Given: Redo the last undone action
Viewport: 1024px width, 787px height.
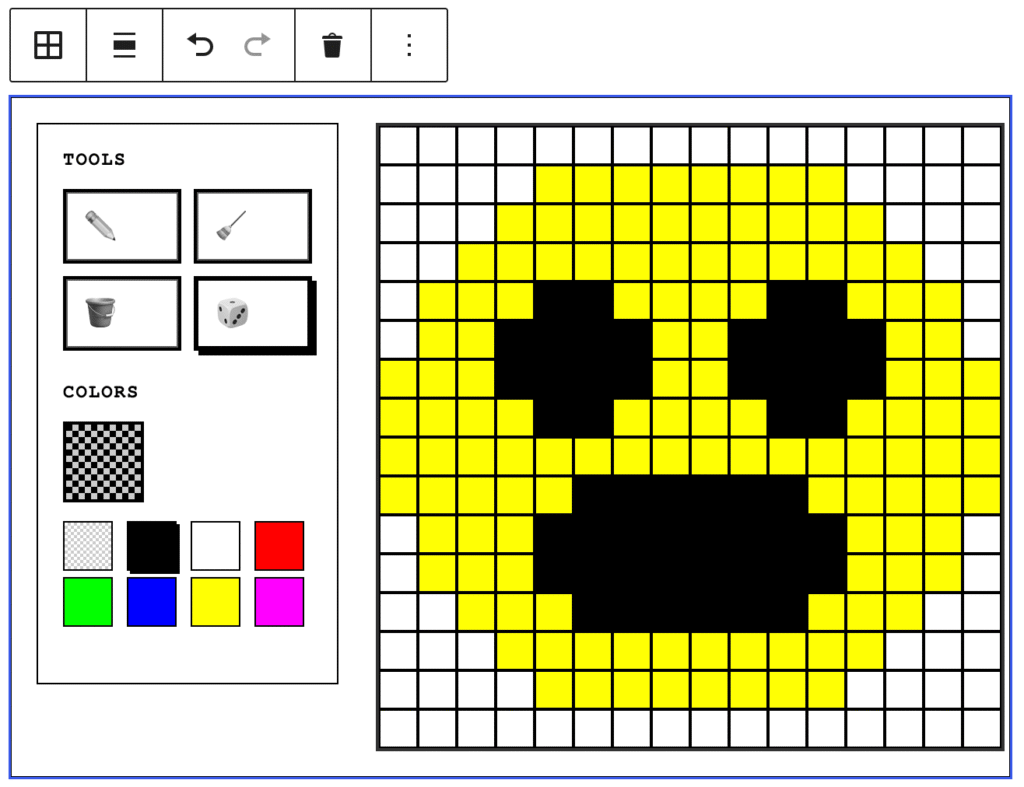Looking at the screenshot, I should click(258, 45).
